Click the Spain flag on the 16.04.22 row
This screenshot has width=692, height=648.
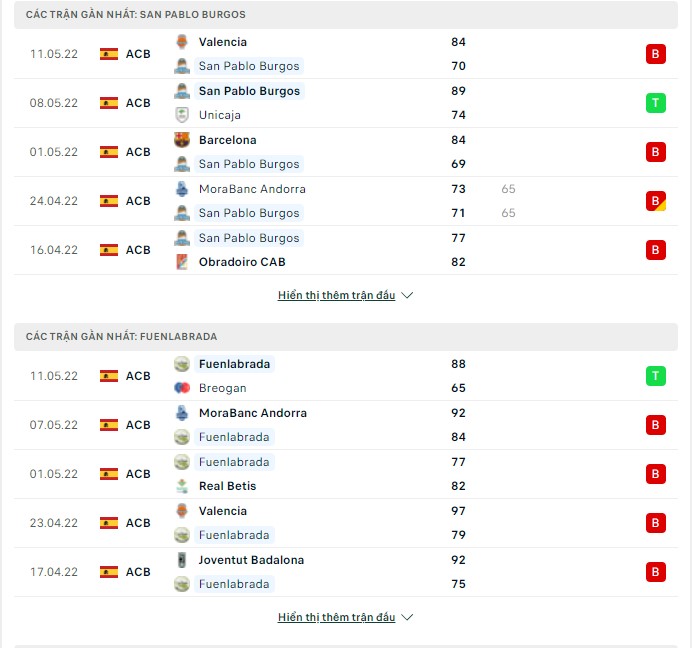[x=109, y=250]
